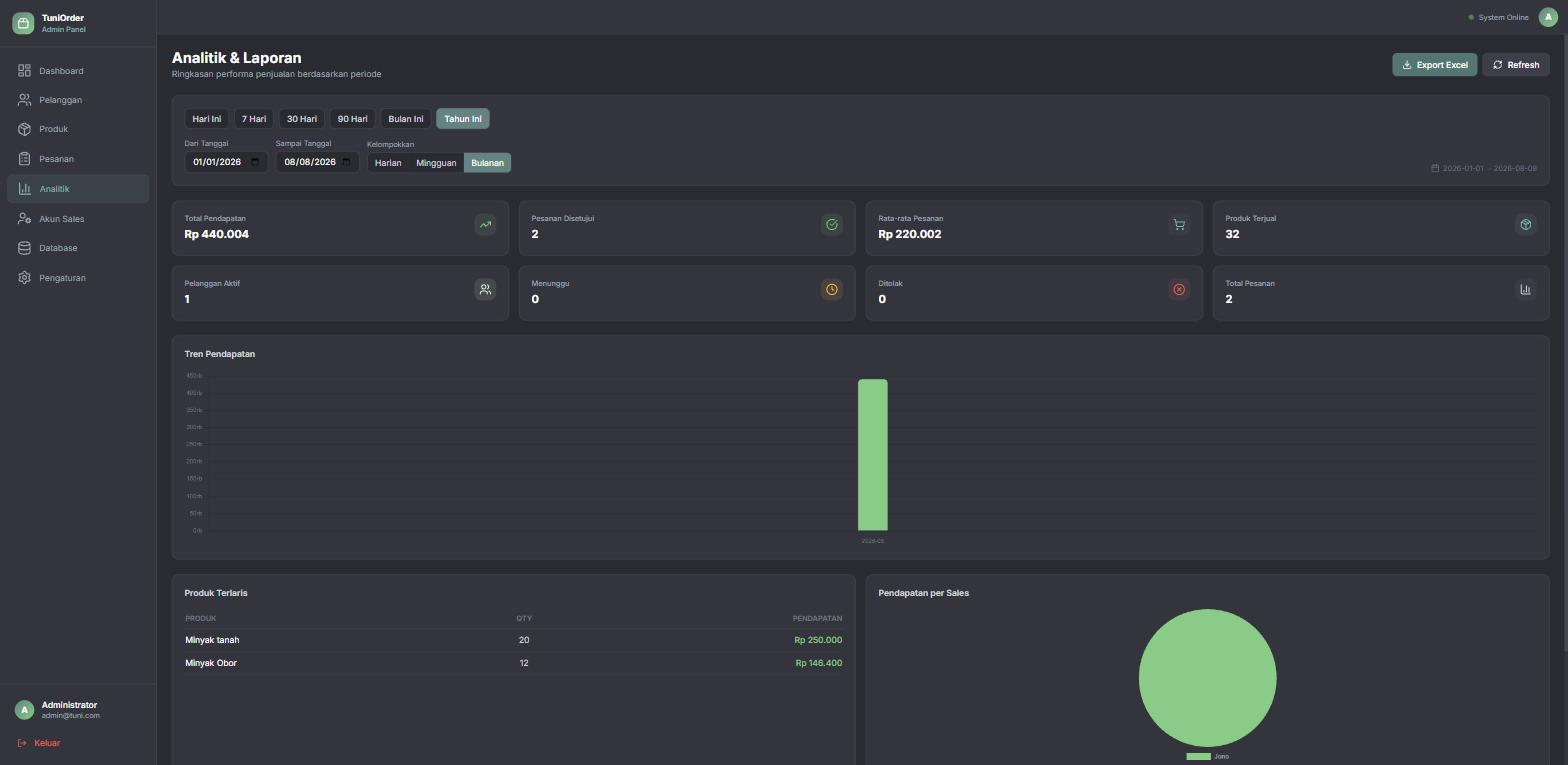Image resolution: width=1568 pixels, height=765 pixels.
Task: Group data by Mingguan
Action: tap(436, 163)
